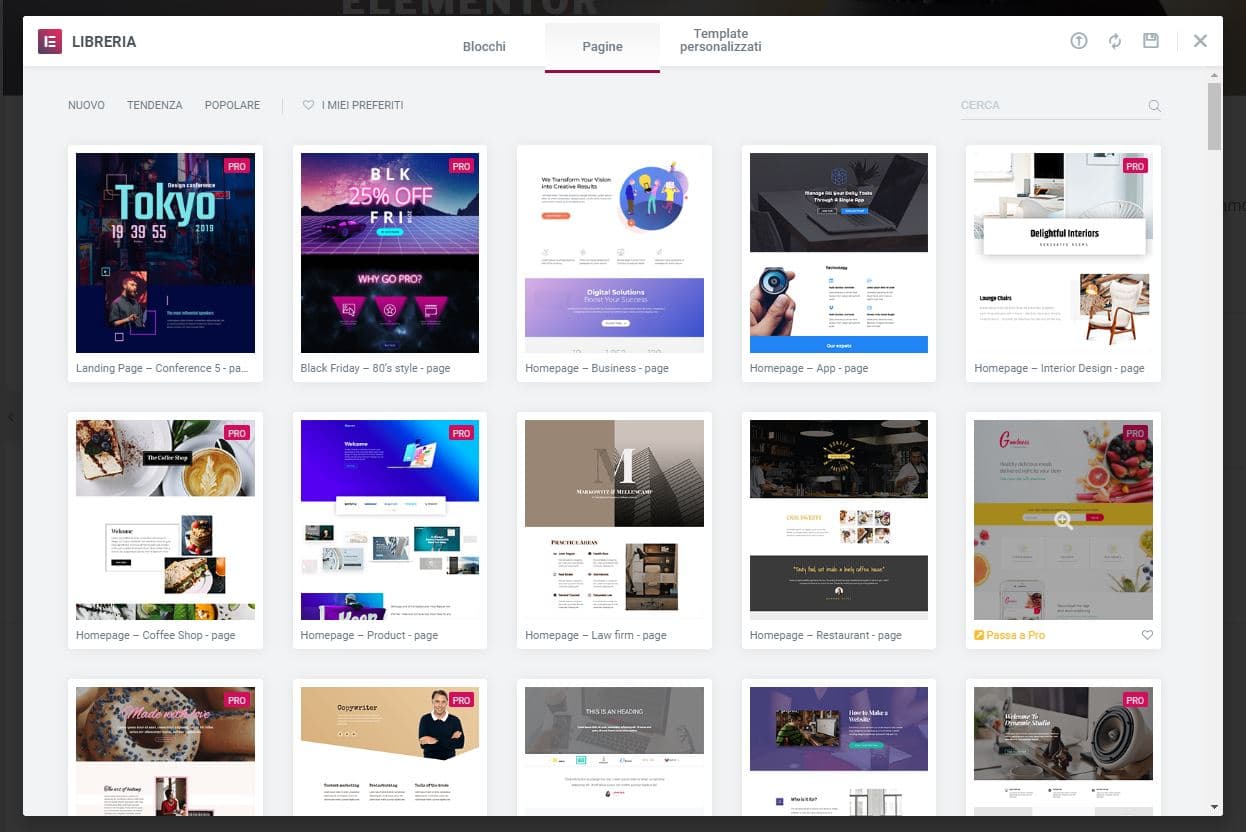Viewport: 1246px width, 832px height.
Task: Click the search magnifier icon
Action: click(1154, 105)
